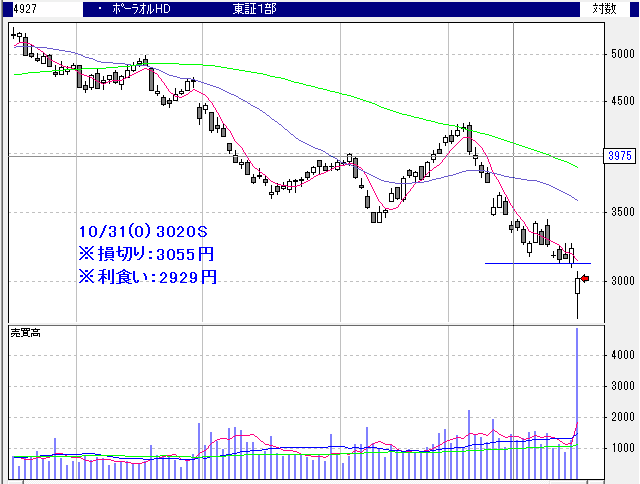Image resolution: width=640 pixels, height=484 pixels.
Task: Click the 3000 price axis label
Action: [x=622, y=281]
